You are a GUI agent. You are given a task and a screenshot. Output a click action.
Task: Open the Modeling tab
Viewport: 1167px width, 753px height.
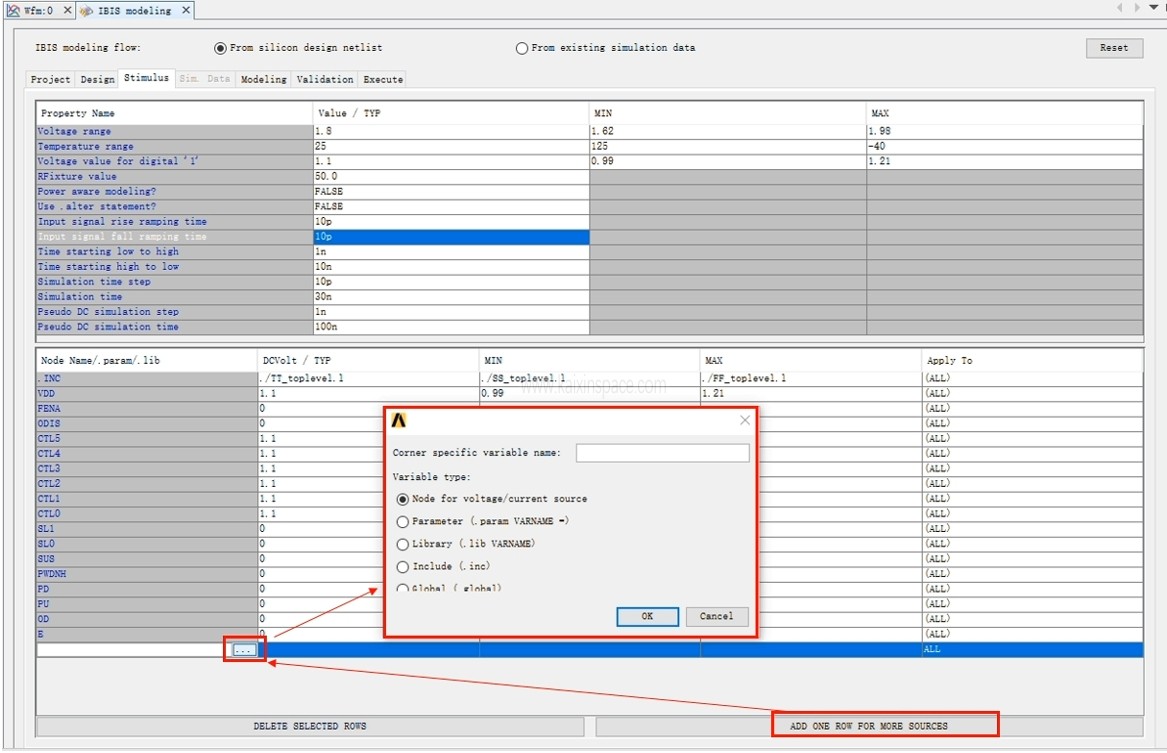264,79
